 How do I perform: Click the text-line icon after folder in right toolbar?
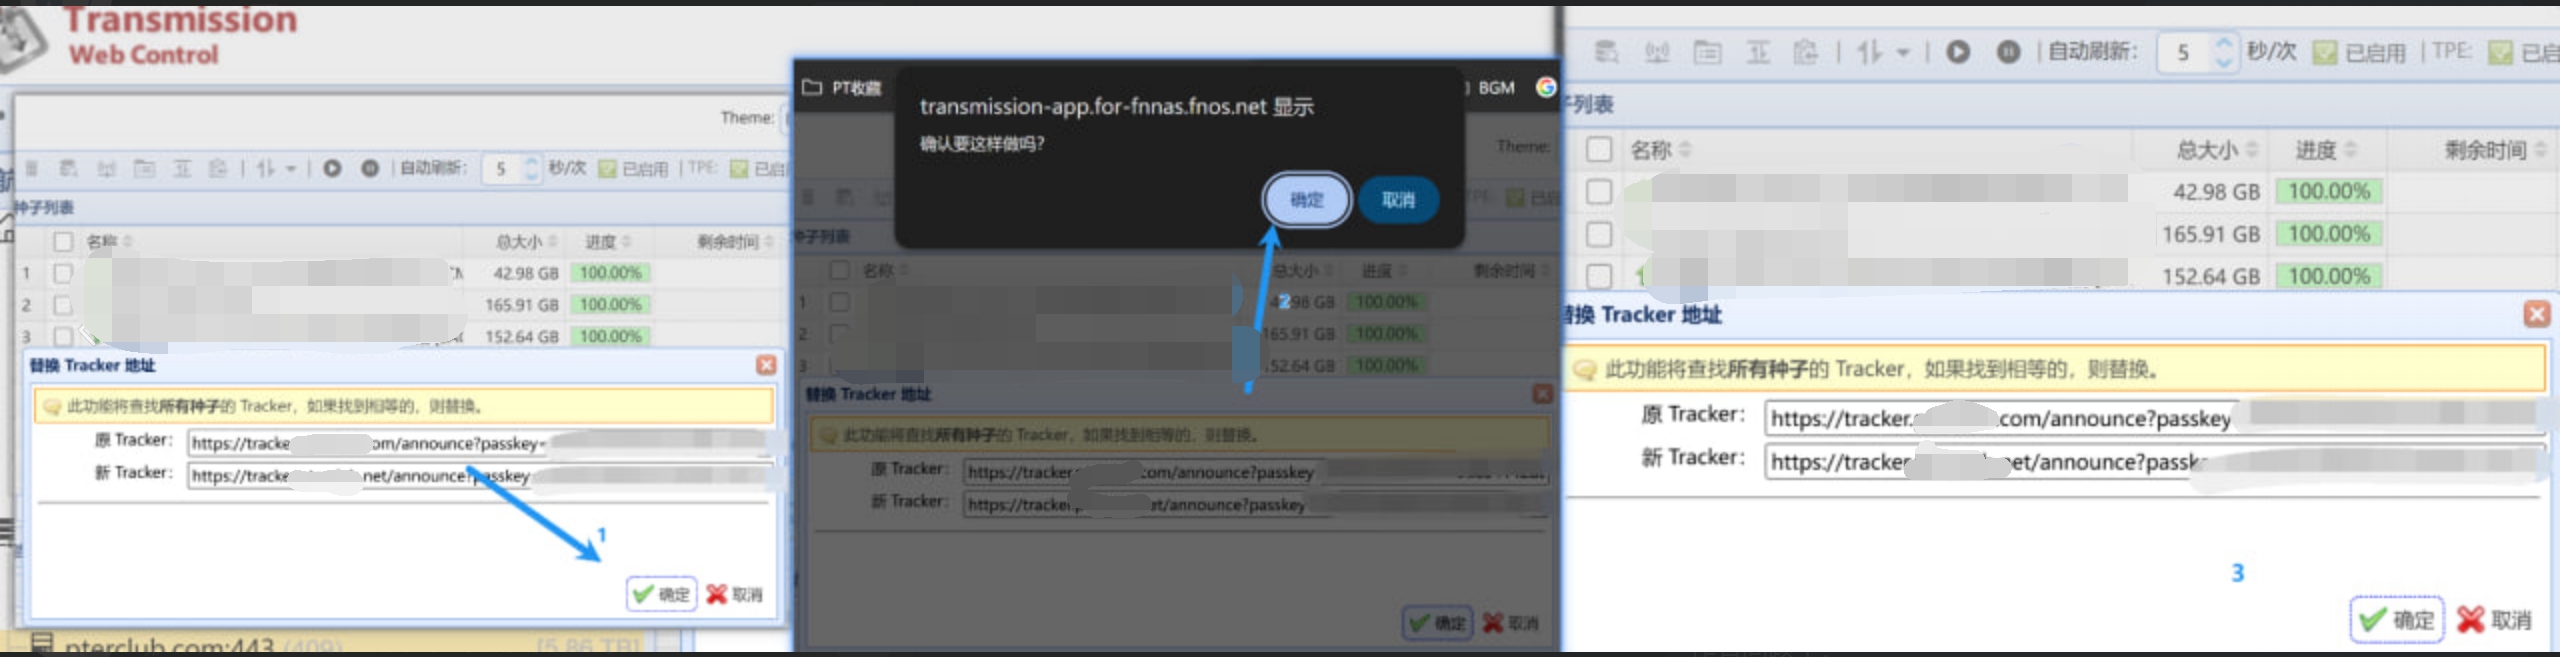[1757, 52]
